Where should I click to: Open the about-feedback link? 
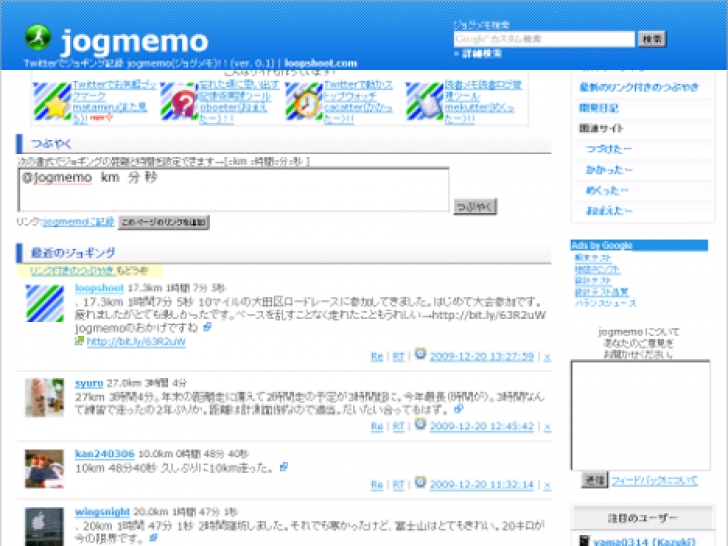654,481
